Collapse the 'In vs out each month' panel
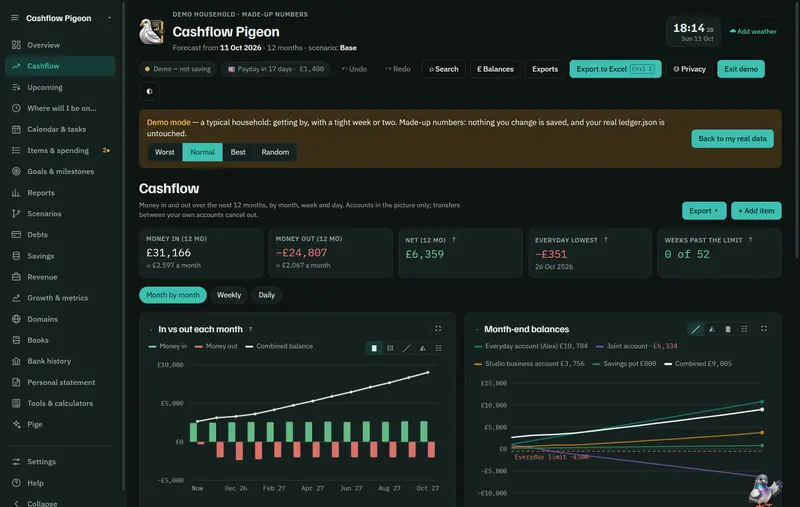Viewport: 800px width, 507px height. [x=151, y=329]
